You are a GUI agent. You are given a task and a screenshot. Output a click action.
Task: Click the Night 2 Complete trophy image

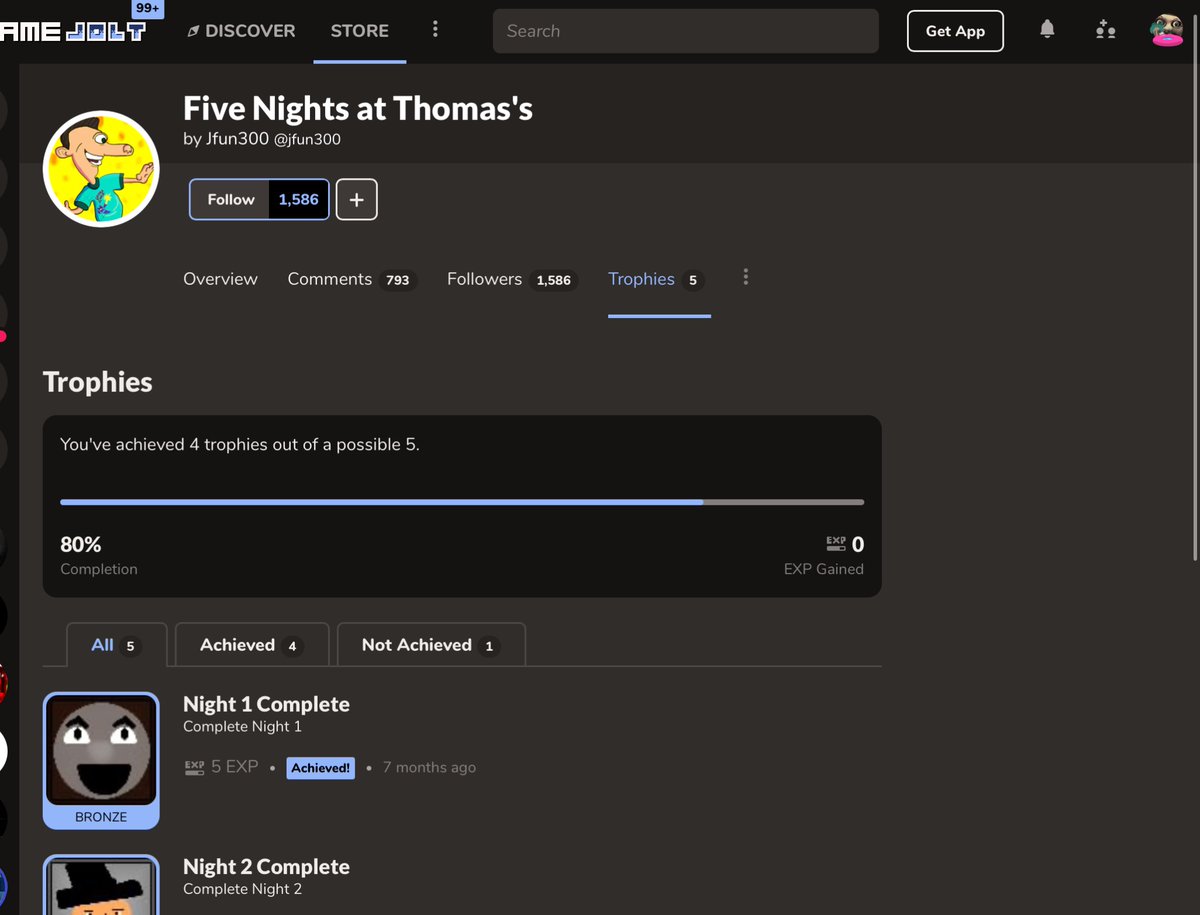(101, 886)
